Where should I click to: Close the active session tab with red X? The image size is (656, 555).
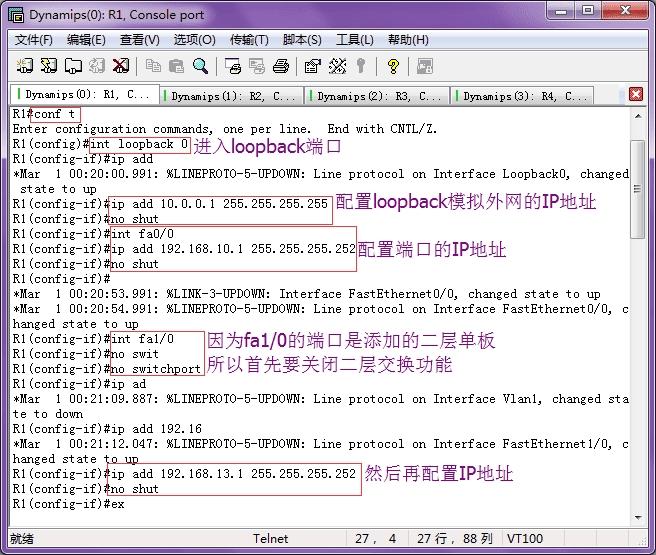pos(636,94)
